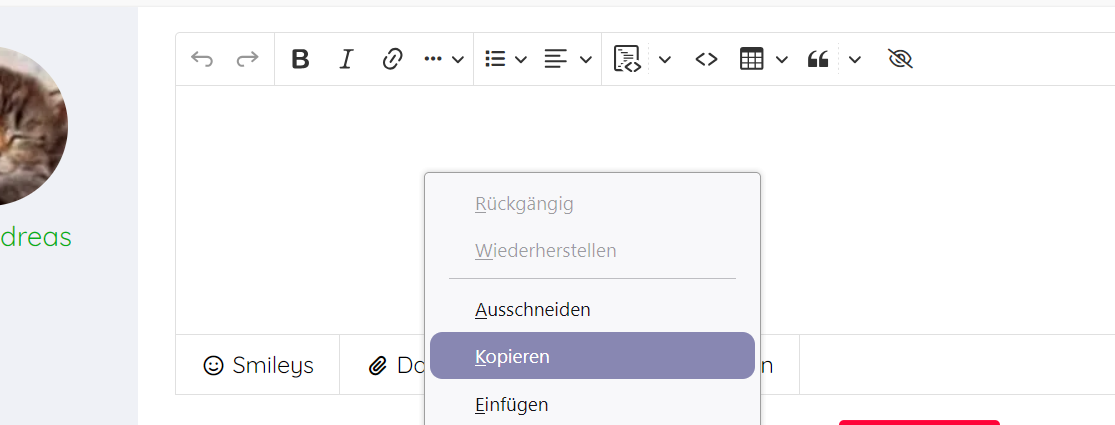Insert inline code with angle brackets icon
Image resolution: width=1115 pixels, height=425 pixels.
tap(707, 59)
